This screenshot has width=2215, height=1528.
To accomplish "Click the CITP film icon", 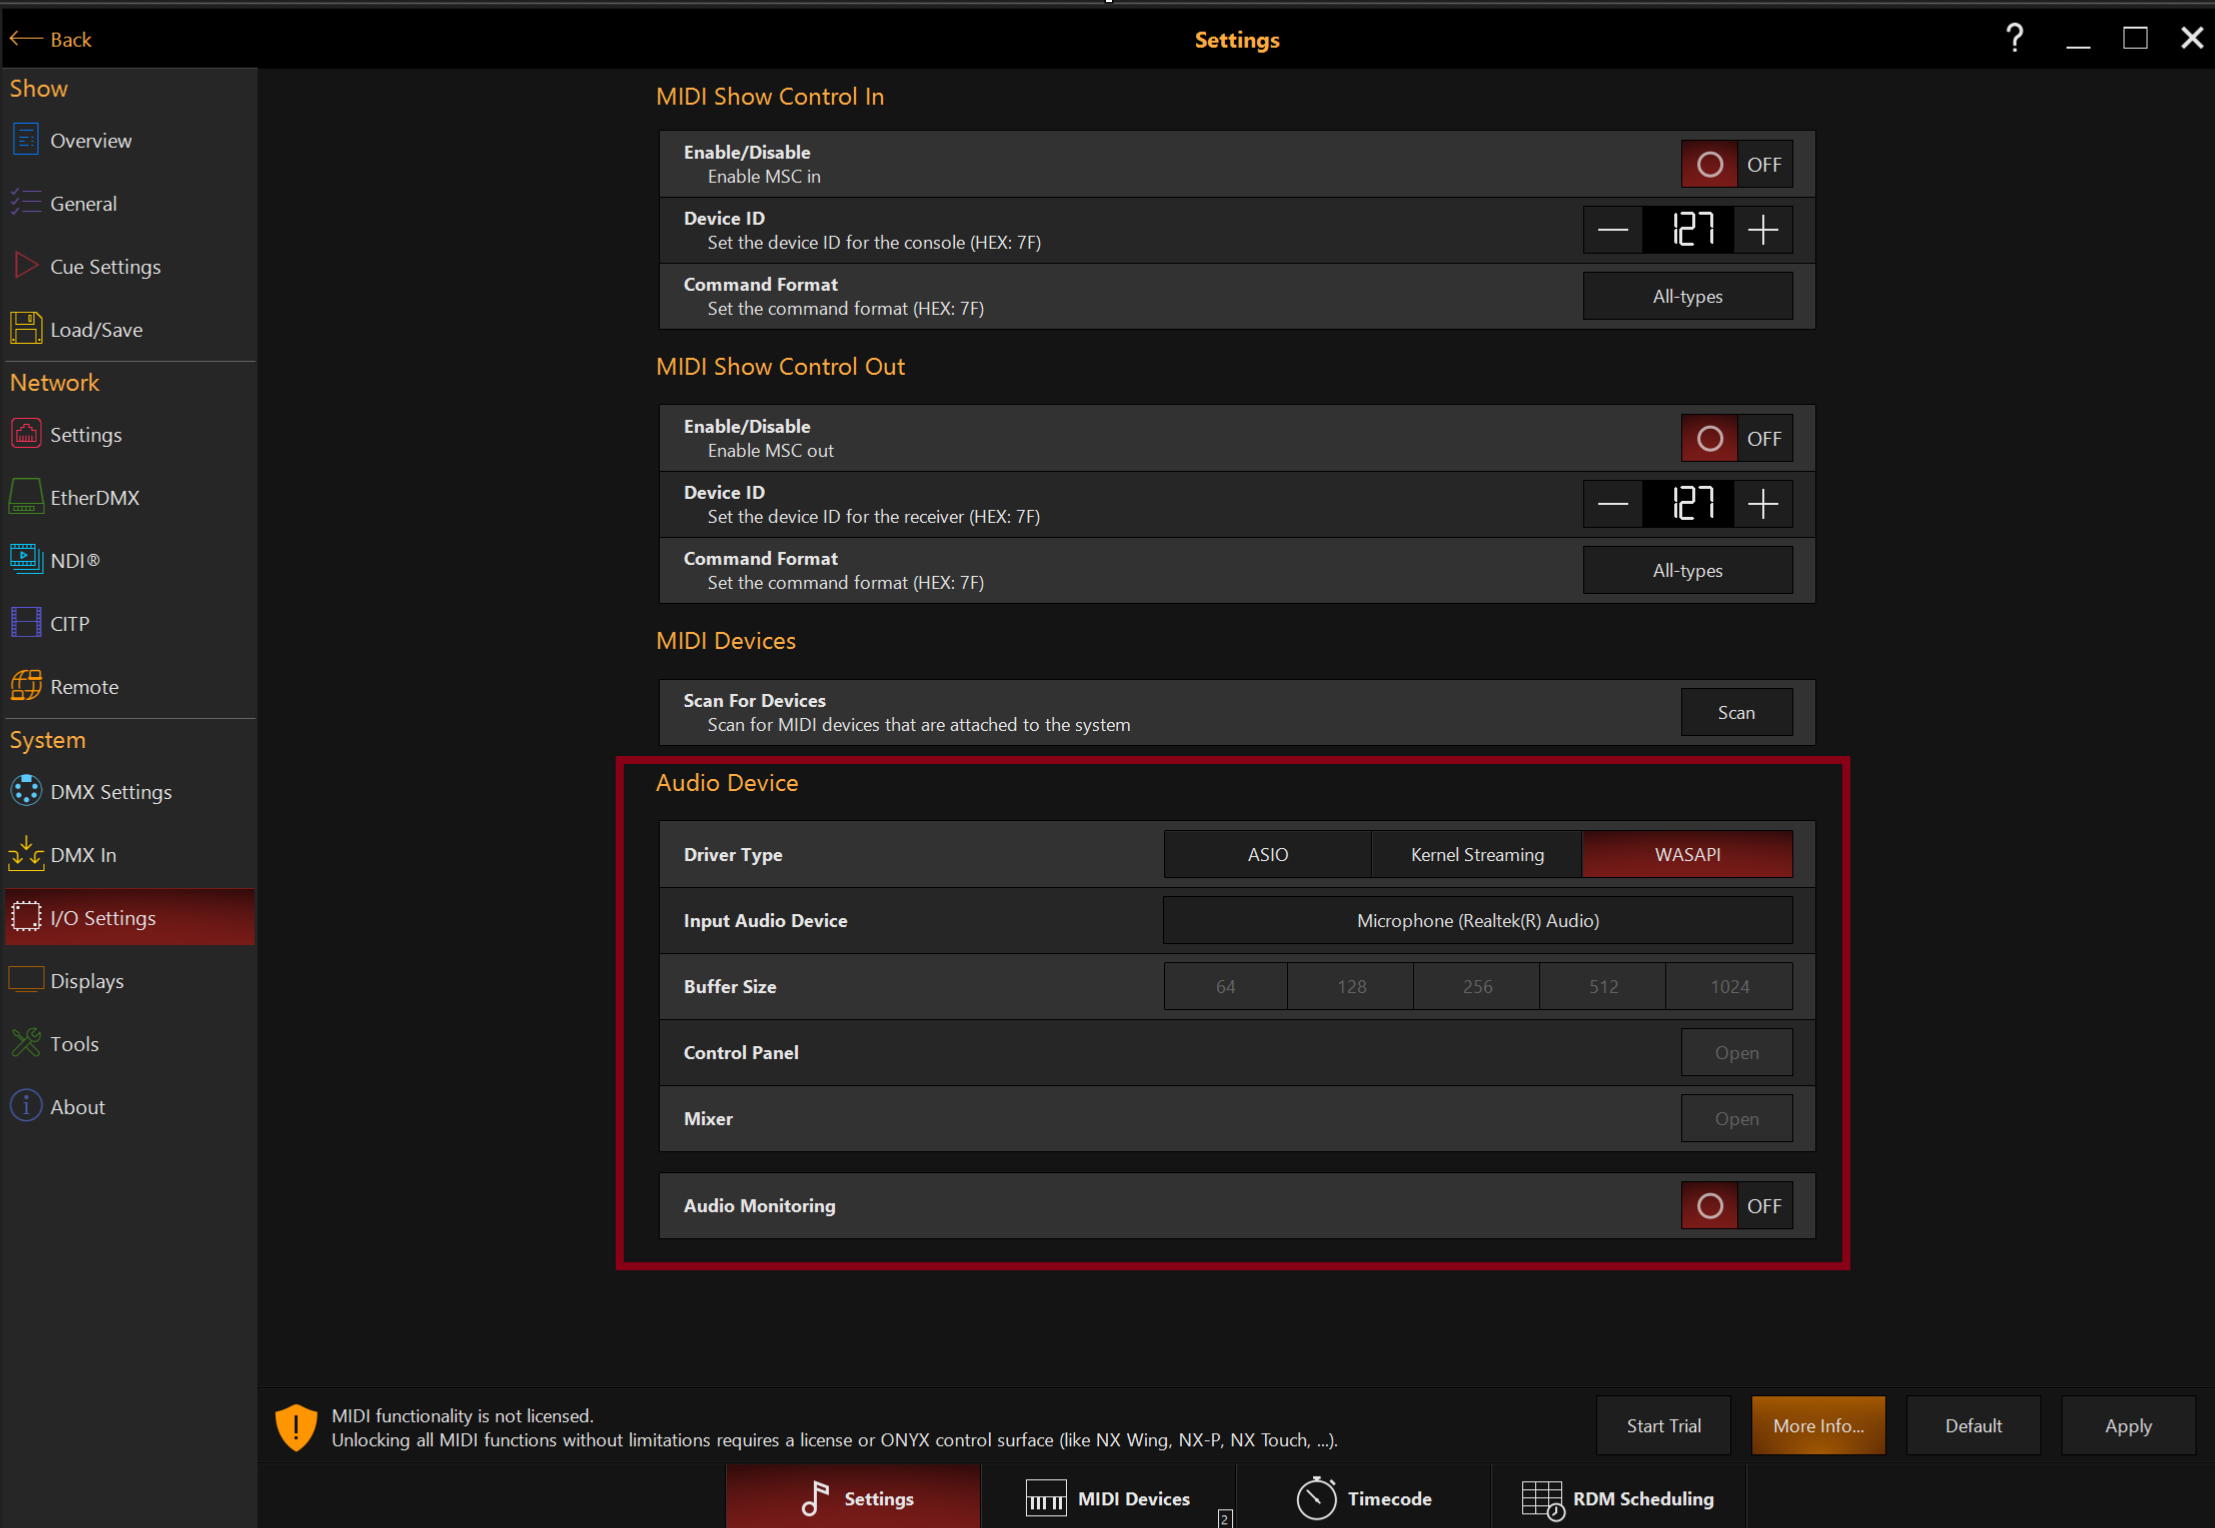I will tap(26, 623).
